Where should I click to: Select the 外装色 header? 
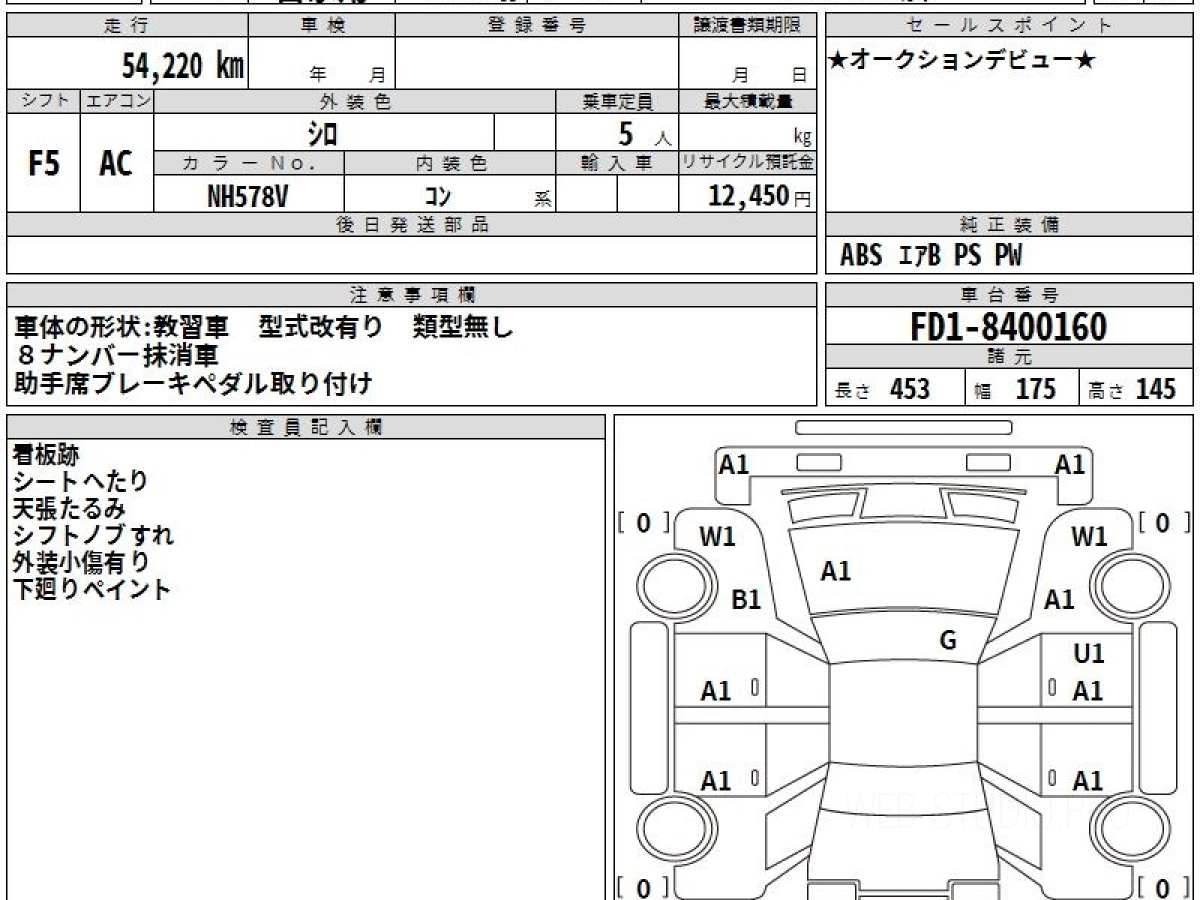click(355, 101)
